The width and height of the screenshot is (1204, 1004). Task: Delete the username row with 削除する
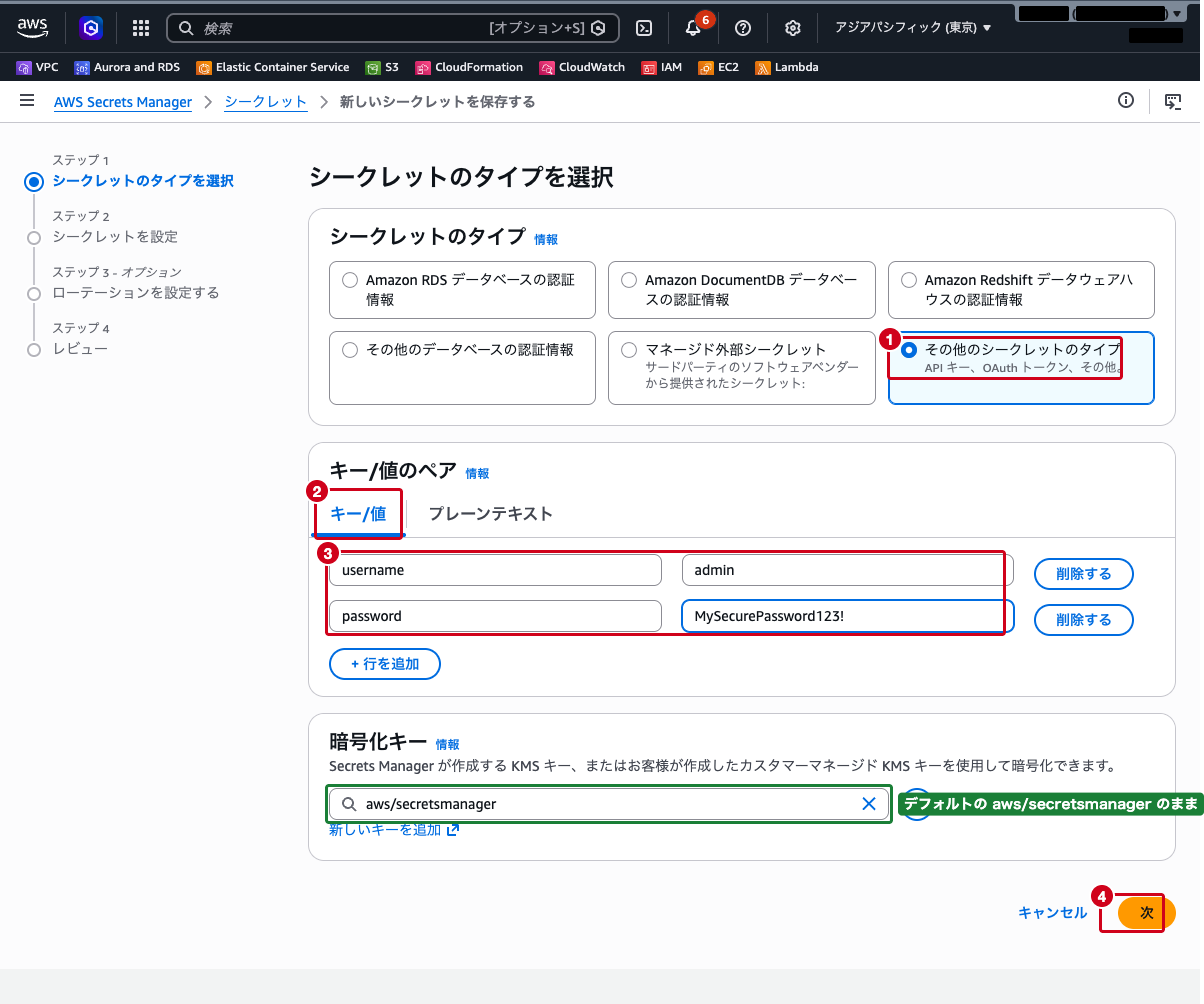click(x=1084, y=574)
